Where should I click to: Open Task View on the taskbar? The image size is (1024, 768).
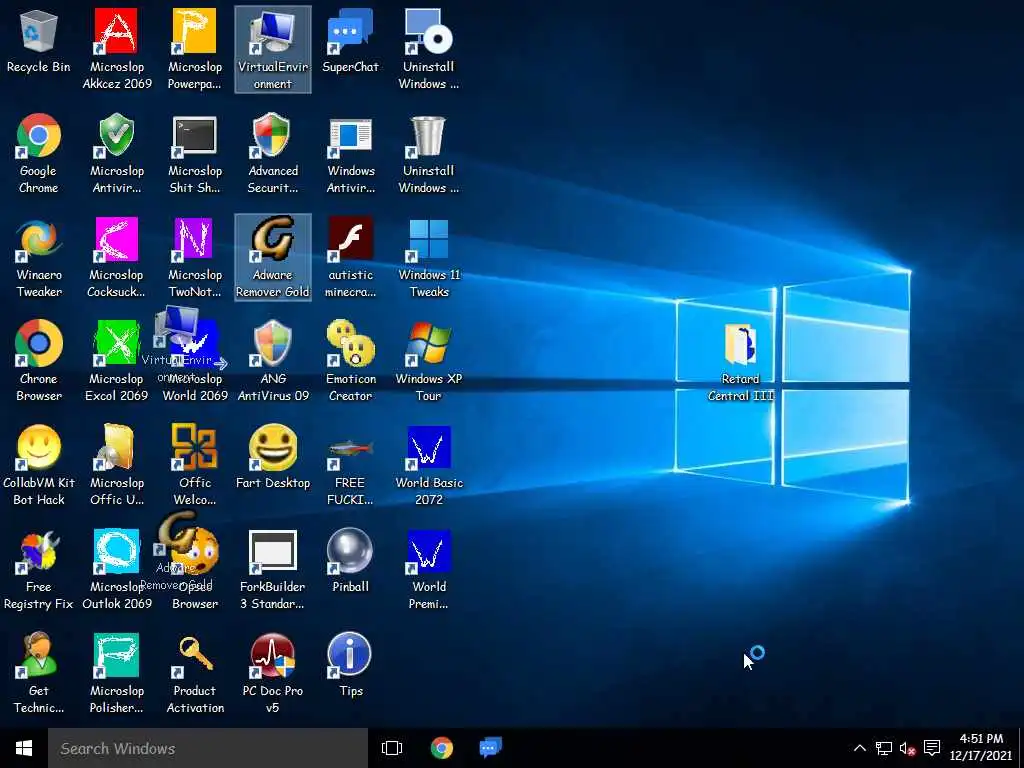click(x=392, y=748)
